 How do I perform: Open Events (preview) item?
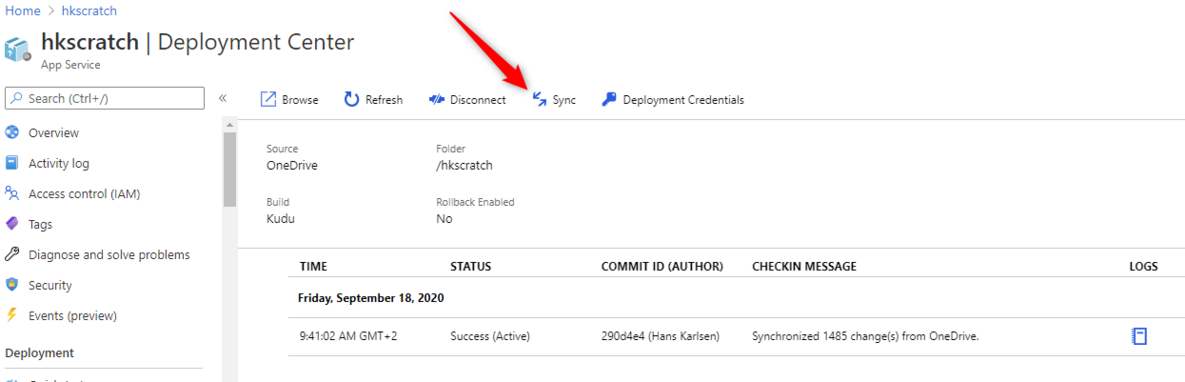tap(61, 315)
